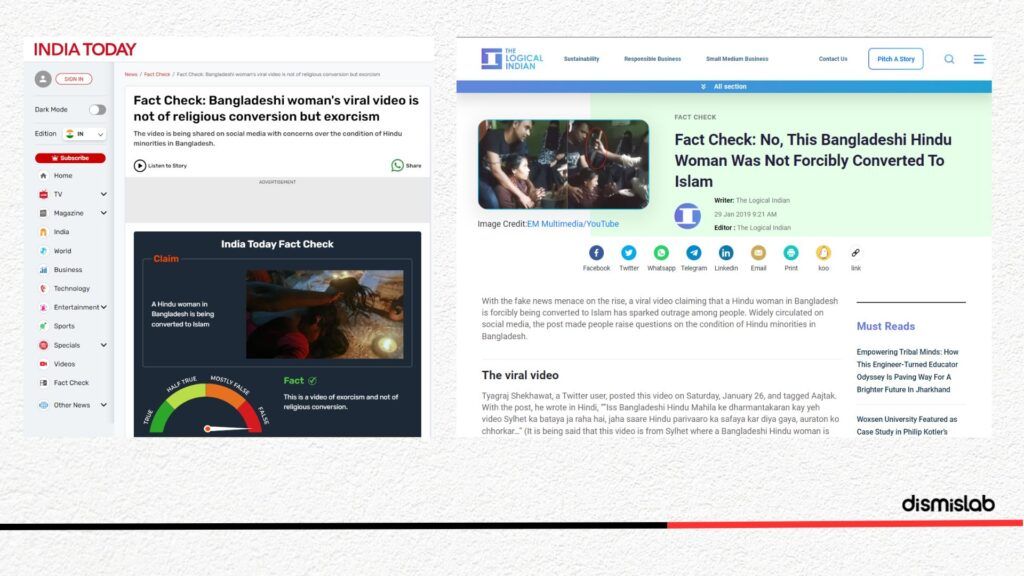Click the exorcism claim image
Screen dimensions: 1024x576
pyautogui.click(x=325, y=314)
